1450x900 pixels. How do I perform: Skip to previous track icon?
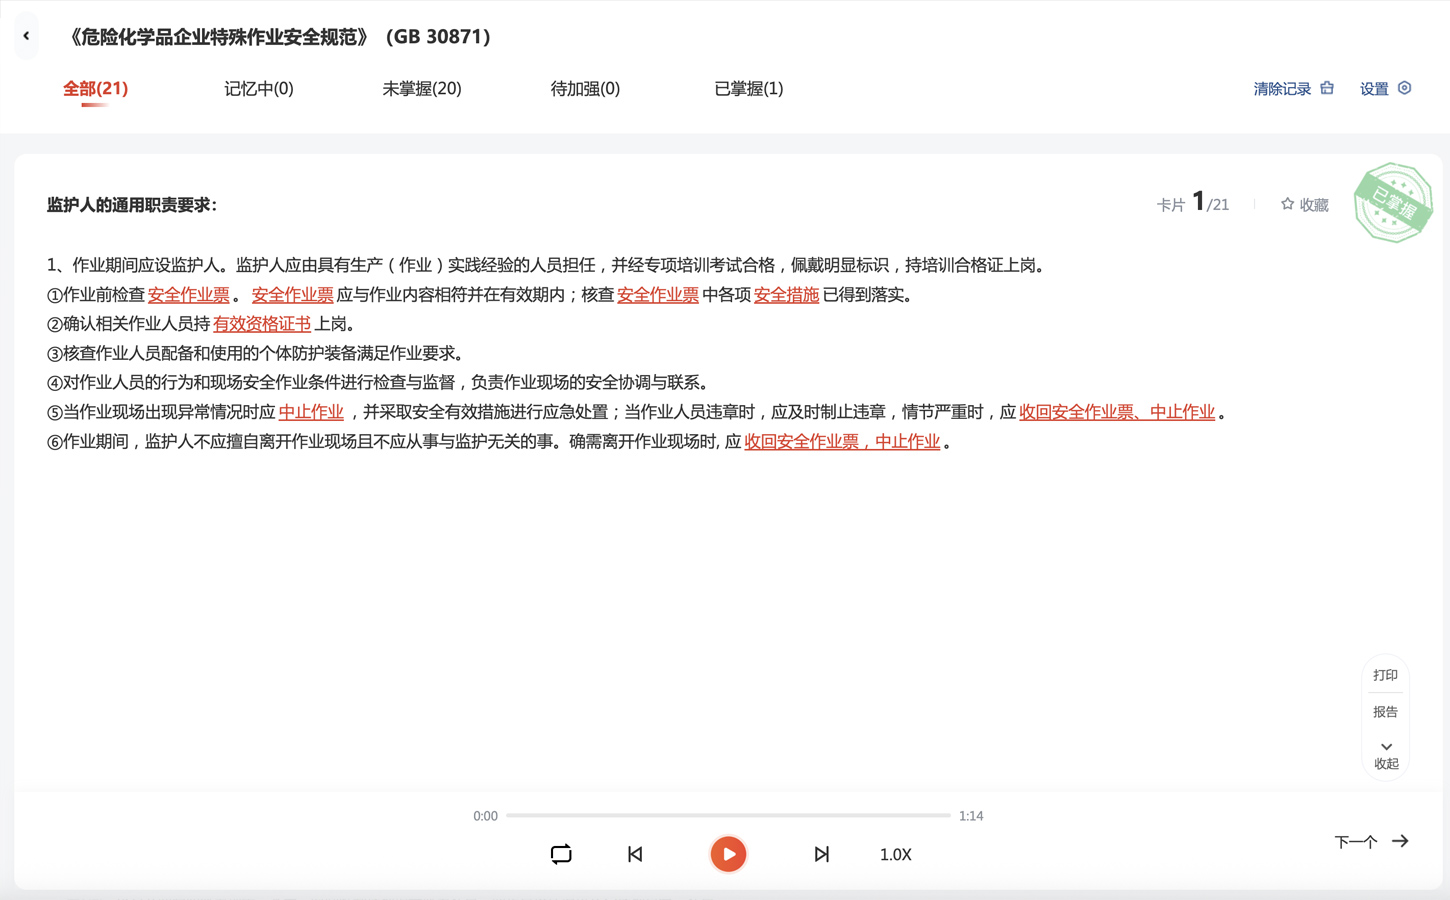(x=635, y=854)
